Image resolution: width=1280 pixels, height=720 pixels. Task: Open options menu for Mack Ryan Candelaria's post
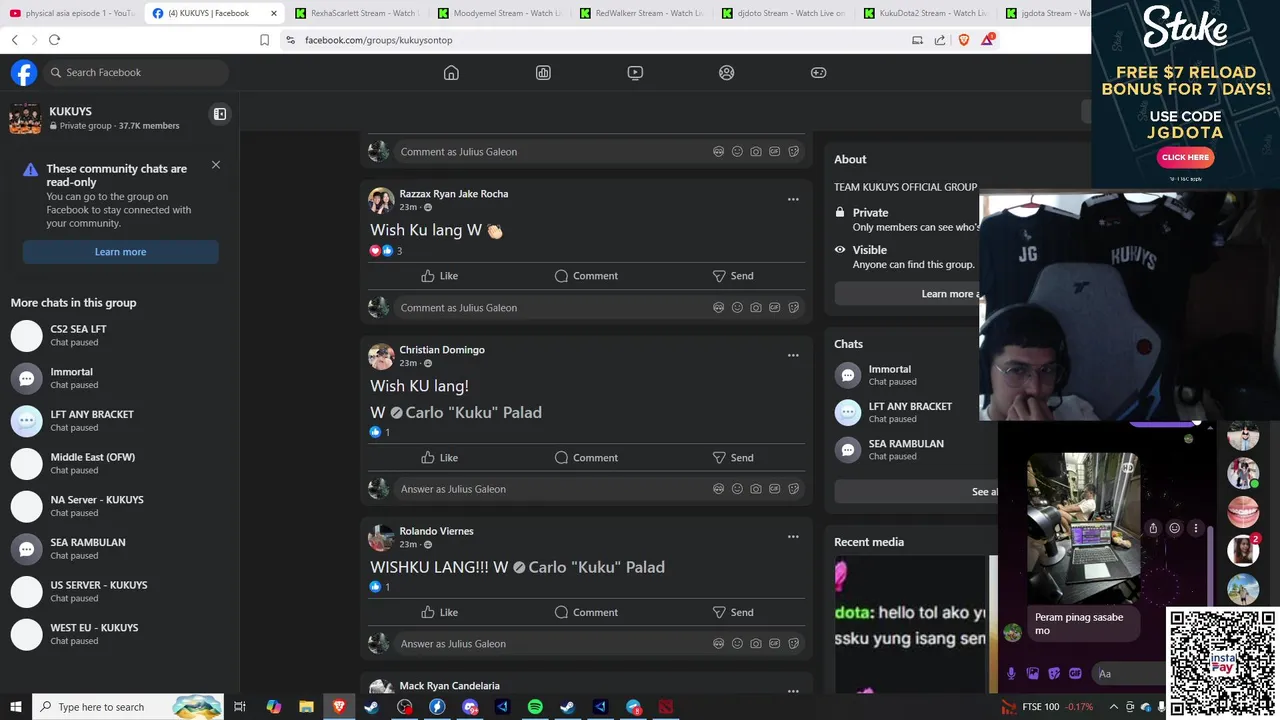[793, 691]
